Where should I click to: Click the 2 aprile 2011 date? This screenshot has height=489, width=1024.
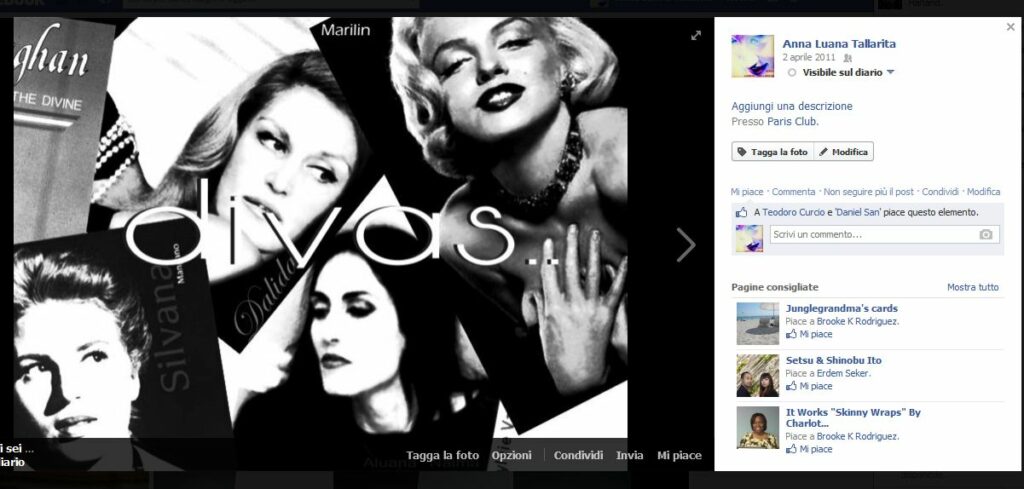coord(810,57)
